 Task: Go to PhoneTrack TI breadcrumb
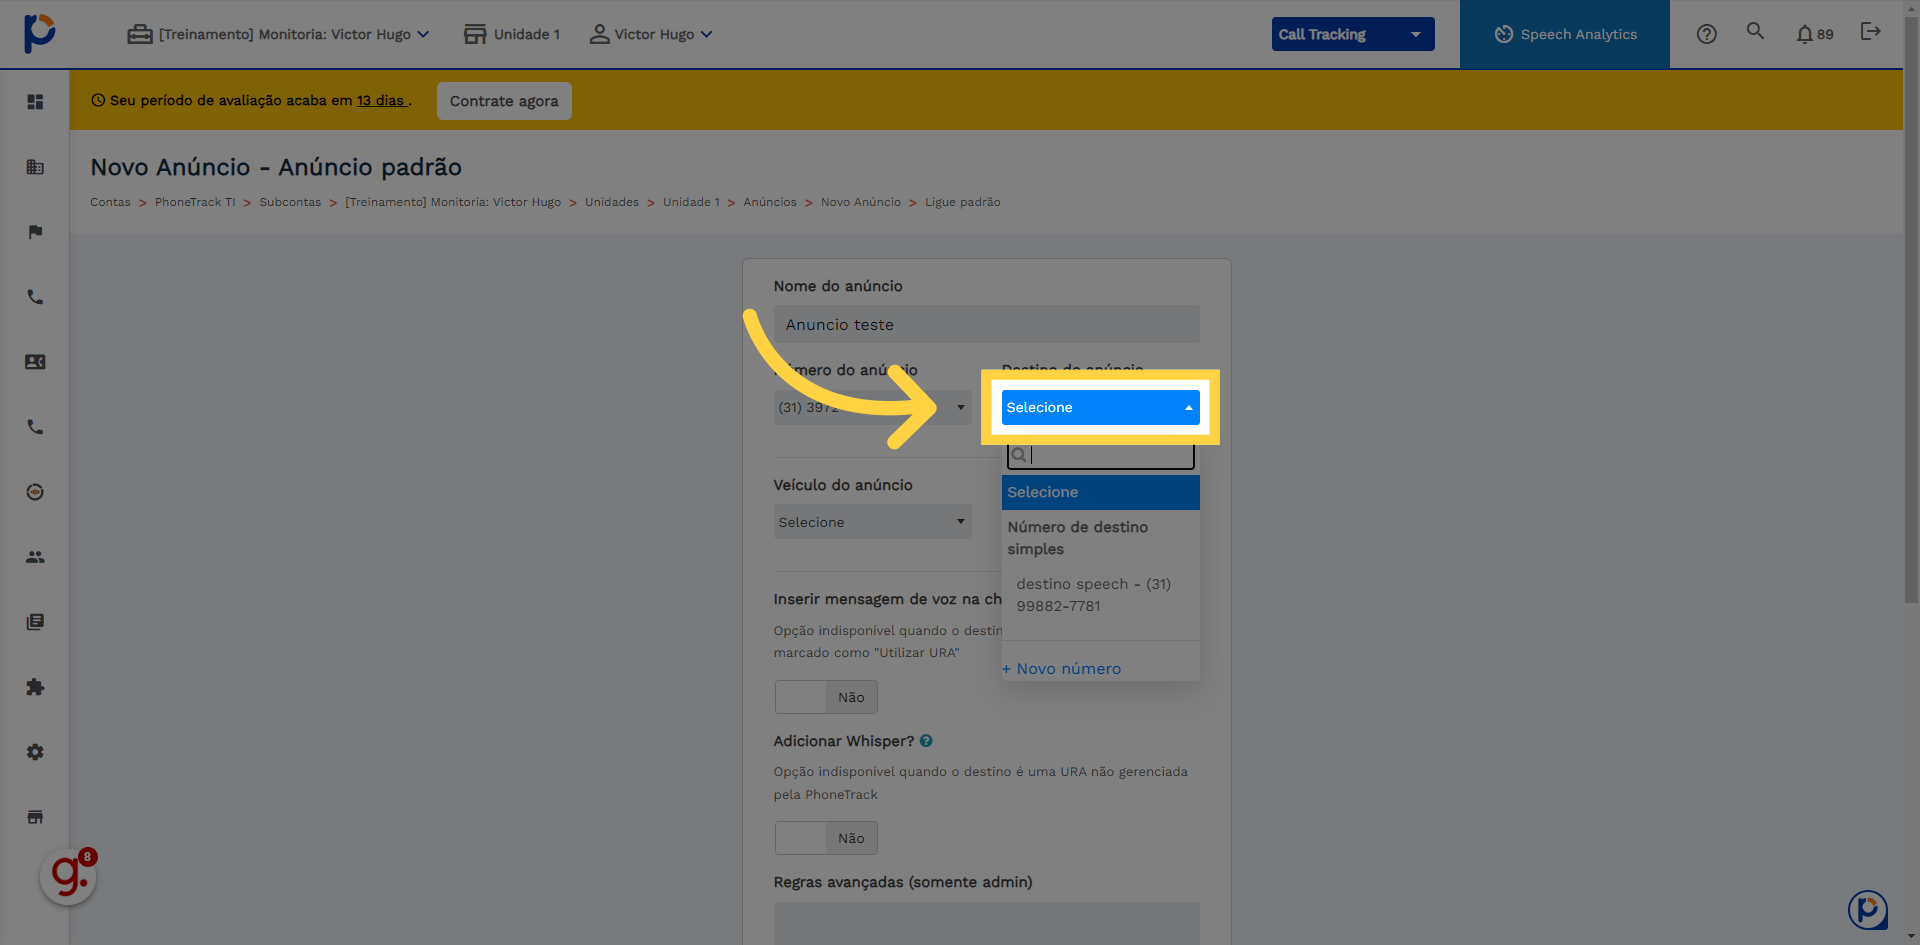(195, 202)
